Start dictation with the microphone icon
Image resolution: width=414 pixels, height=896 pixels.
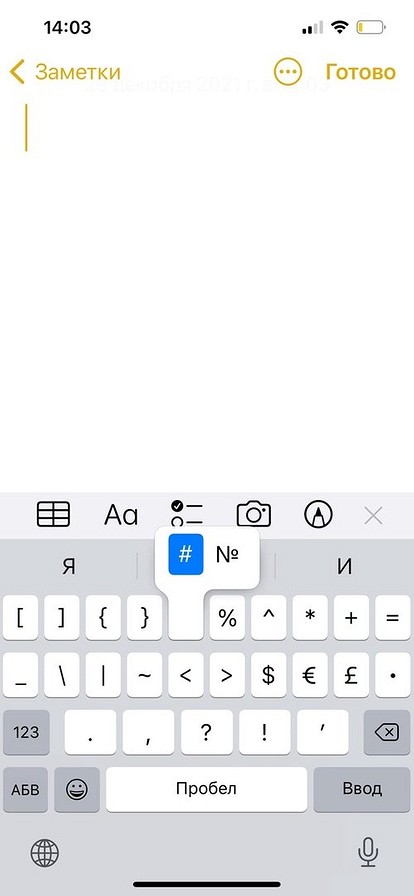pos(368,853)
